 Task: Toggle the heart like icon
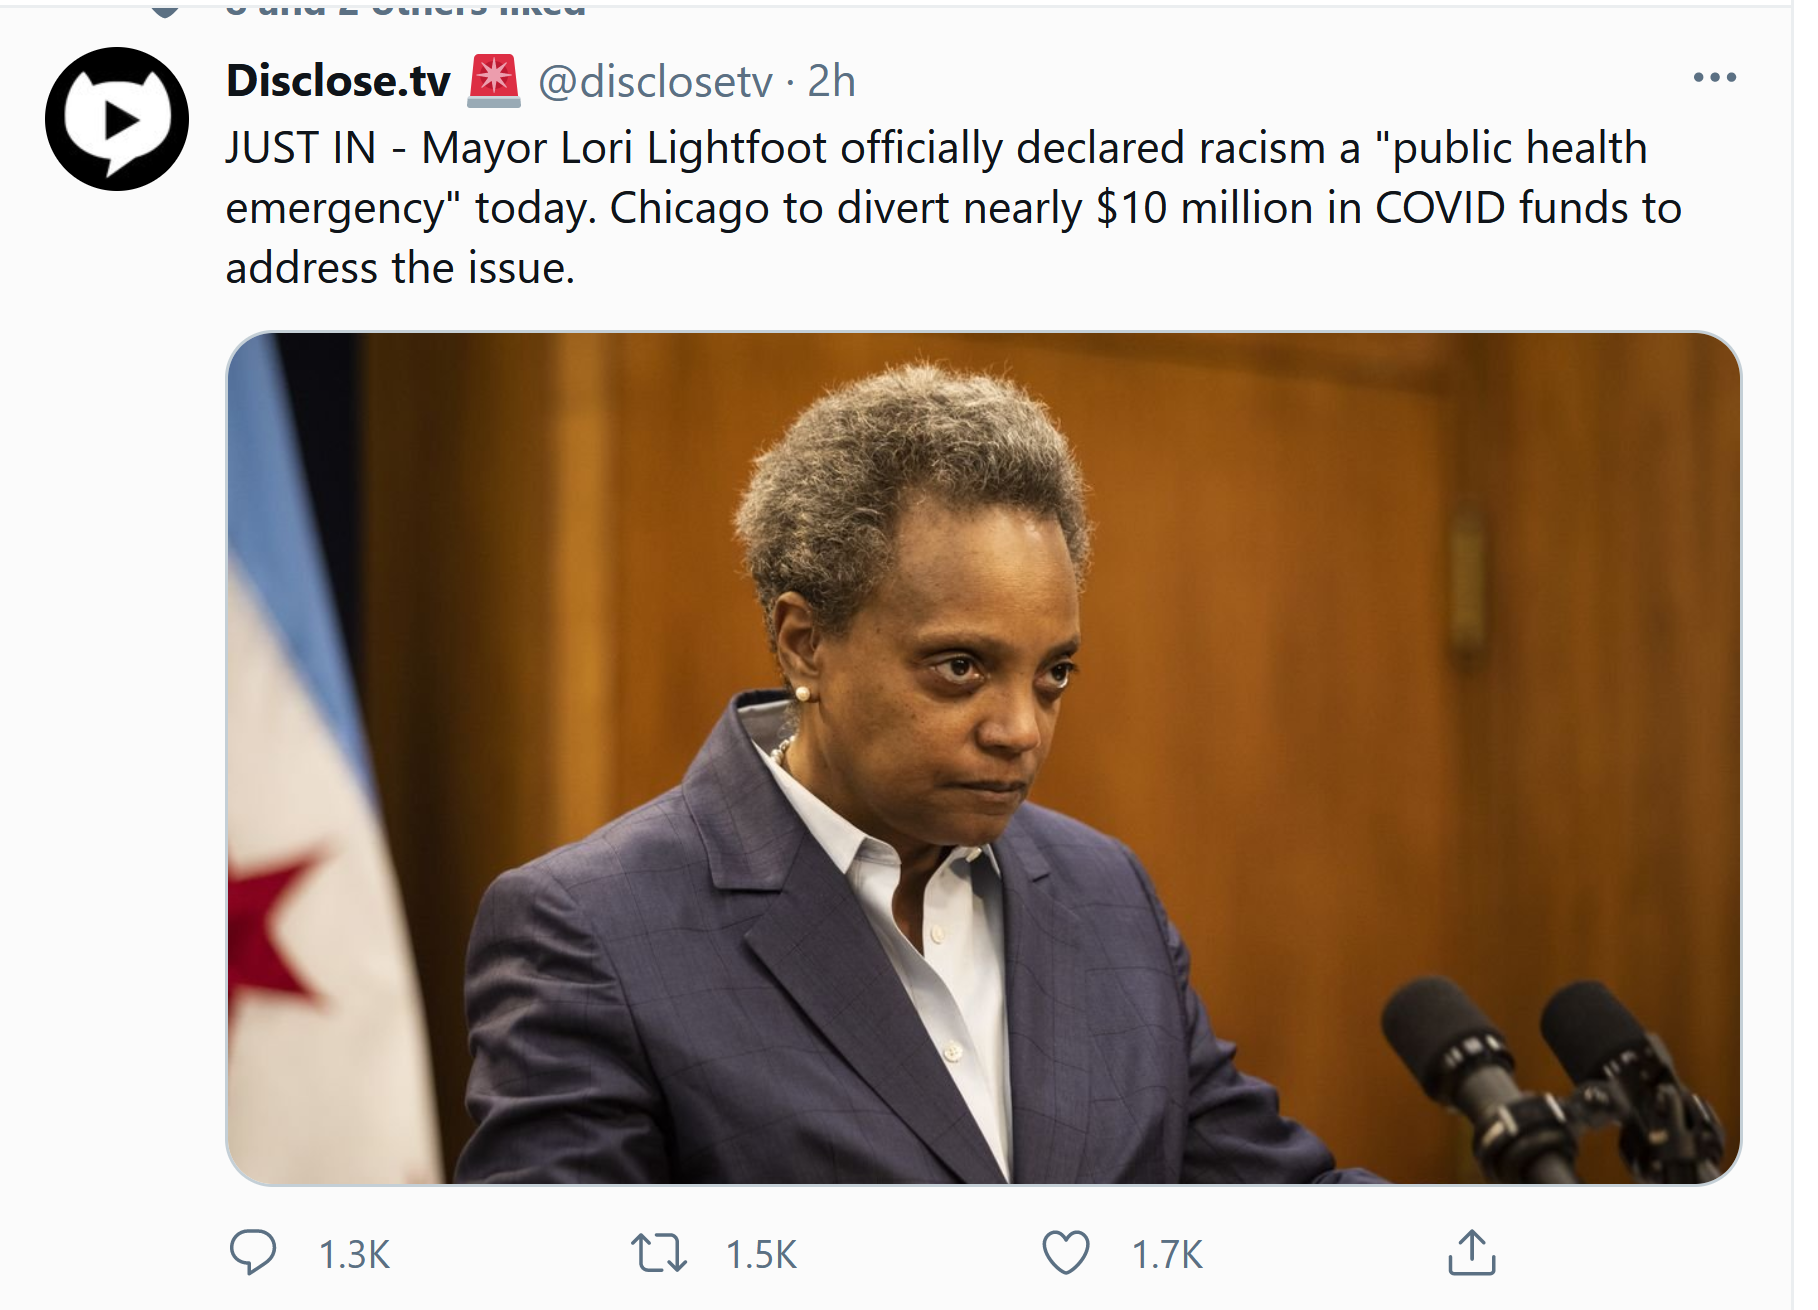1066,1253
